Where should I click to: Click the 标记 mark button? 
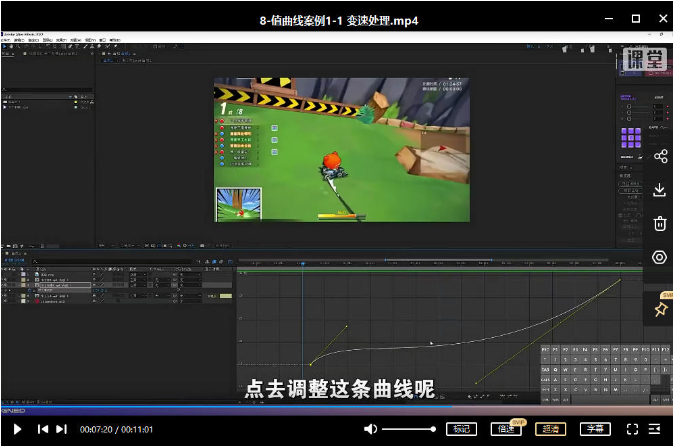coord(461,429)
